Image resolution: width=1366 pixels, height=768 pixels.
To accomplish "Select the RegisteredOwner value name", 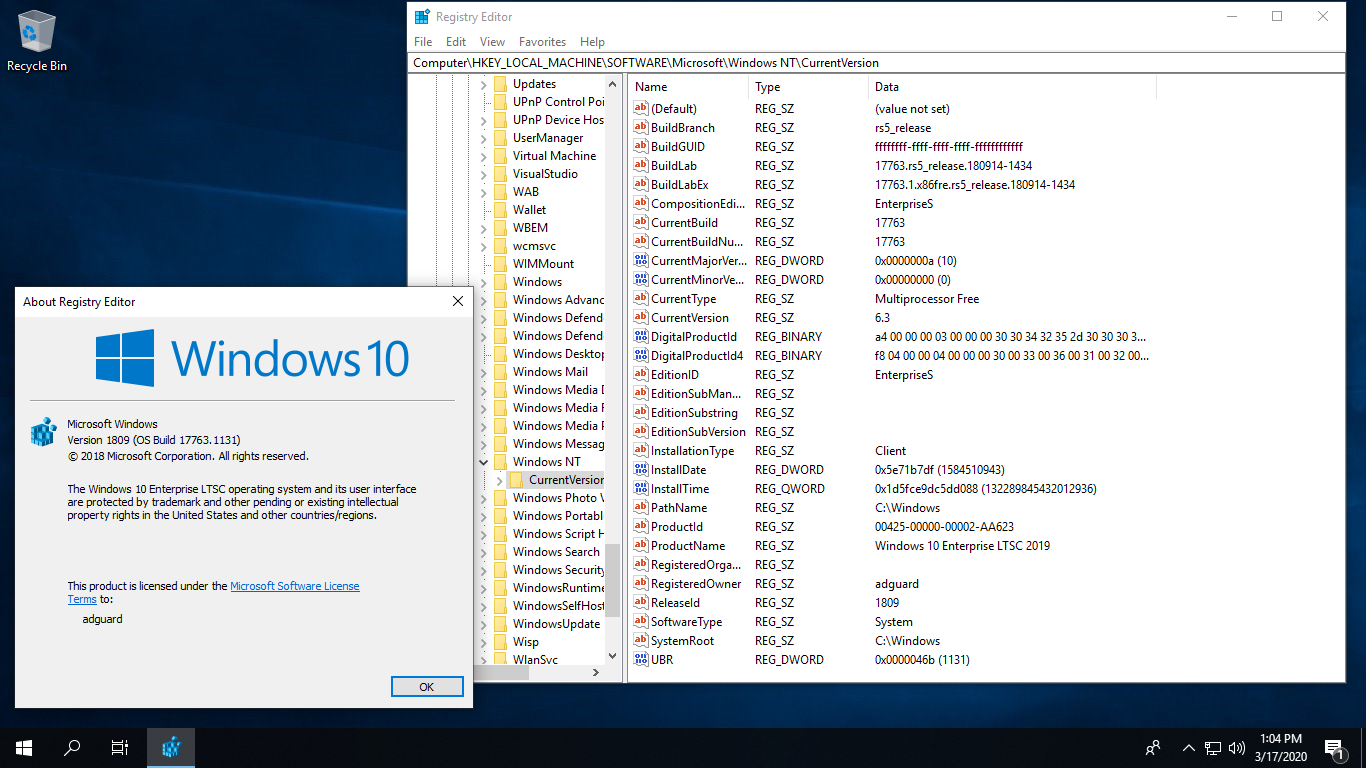I will pos(696,584).
